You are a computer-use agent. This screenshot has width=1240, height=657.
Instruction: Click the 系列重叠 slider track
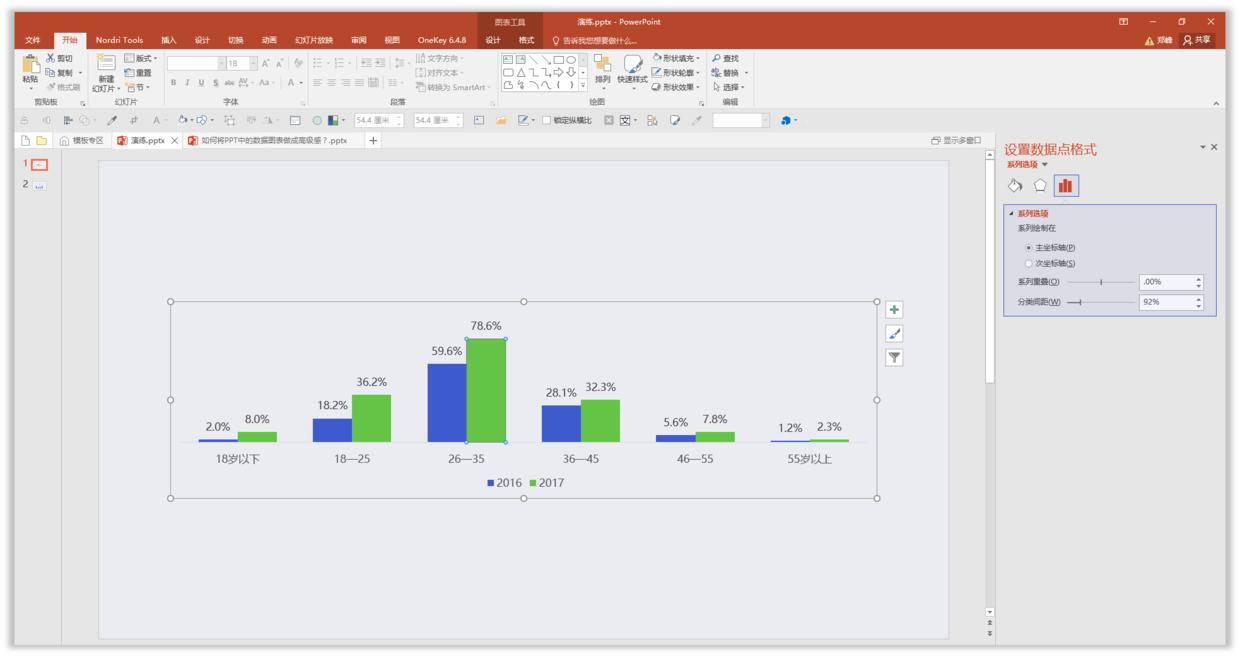(x=1100, y=282)
